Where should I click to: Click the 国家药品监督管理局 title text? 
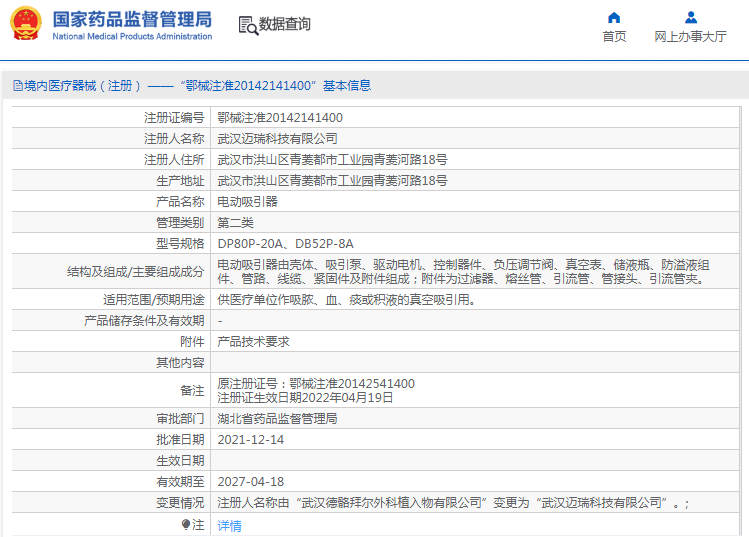(x=131, y=19)
